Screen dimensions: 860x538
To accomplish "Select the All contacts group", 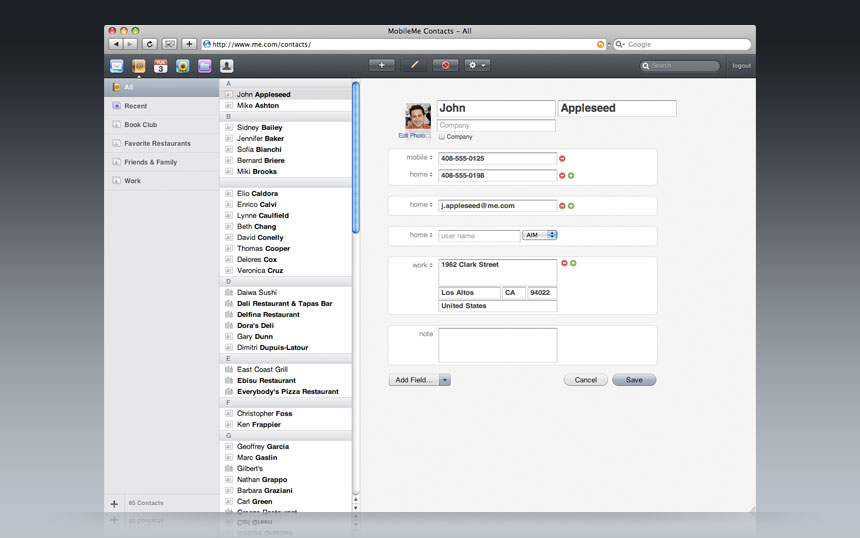I will click(x=162, y=87).
